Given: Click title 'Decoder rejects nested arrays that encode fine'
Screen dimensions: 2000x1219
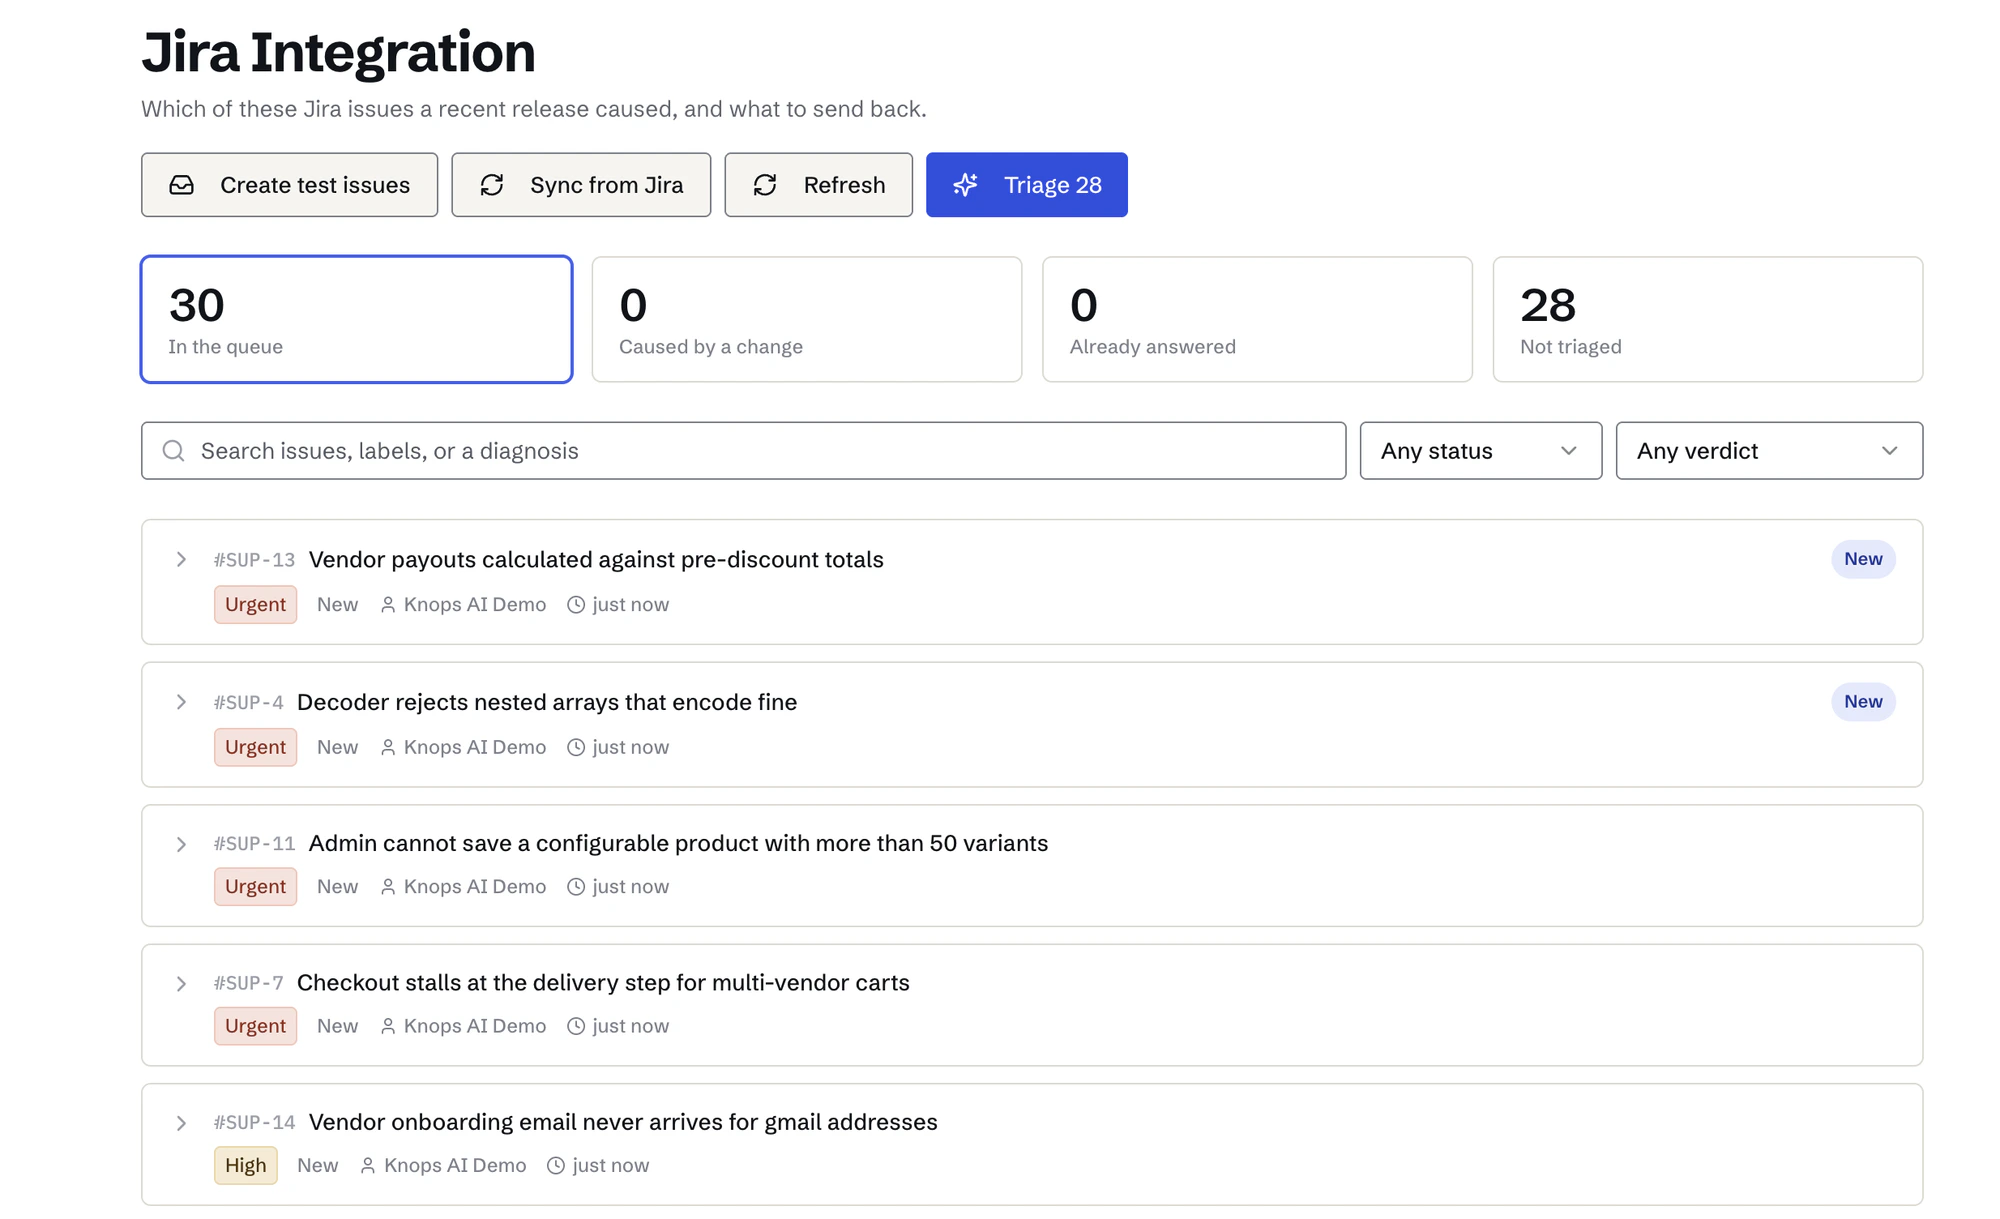Looking at the screenshot, I should (x=547, y=703).
